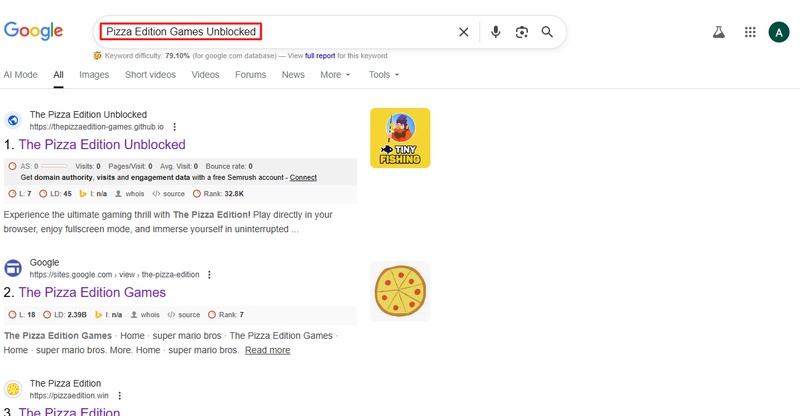800x416 pixels.
Task: Click source for The Pizza Edition Games result
Action: tap(184, 315)
